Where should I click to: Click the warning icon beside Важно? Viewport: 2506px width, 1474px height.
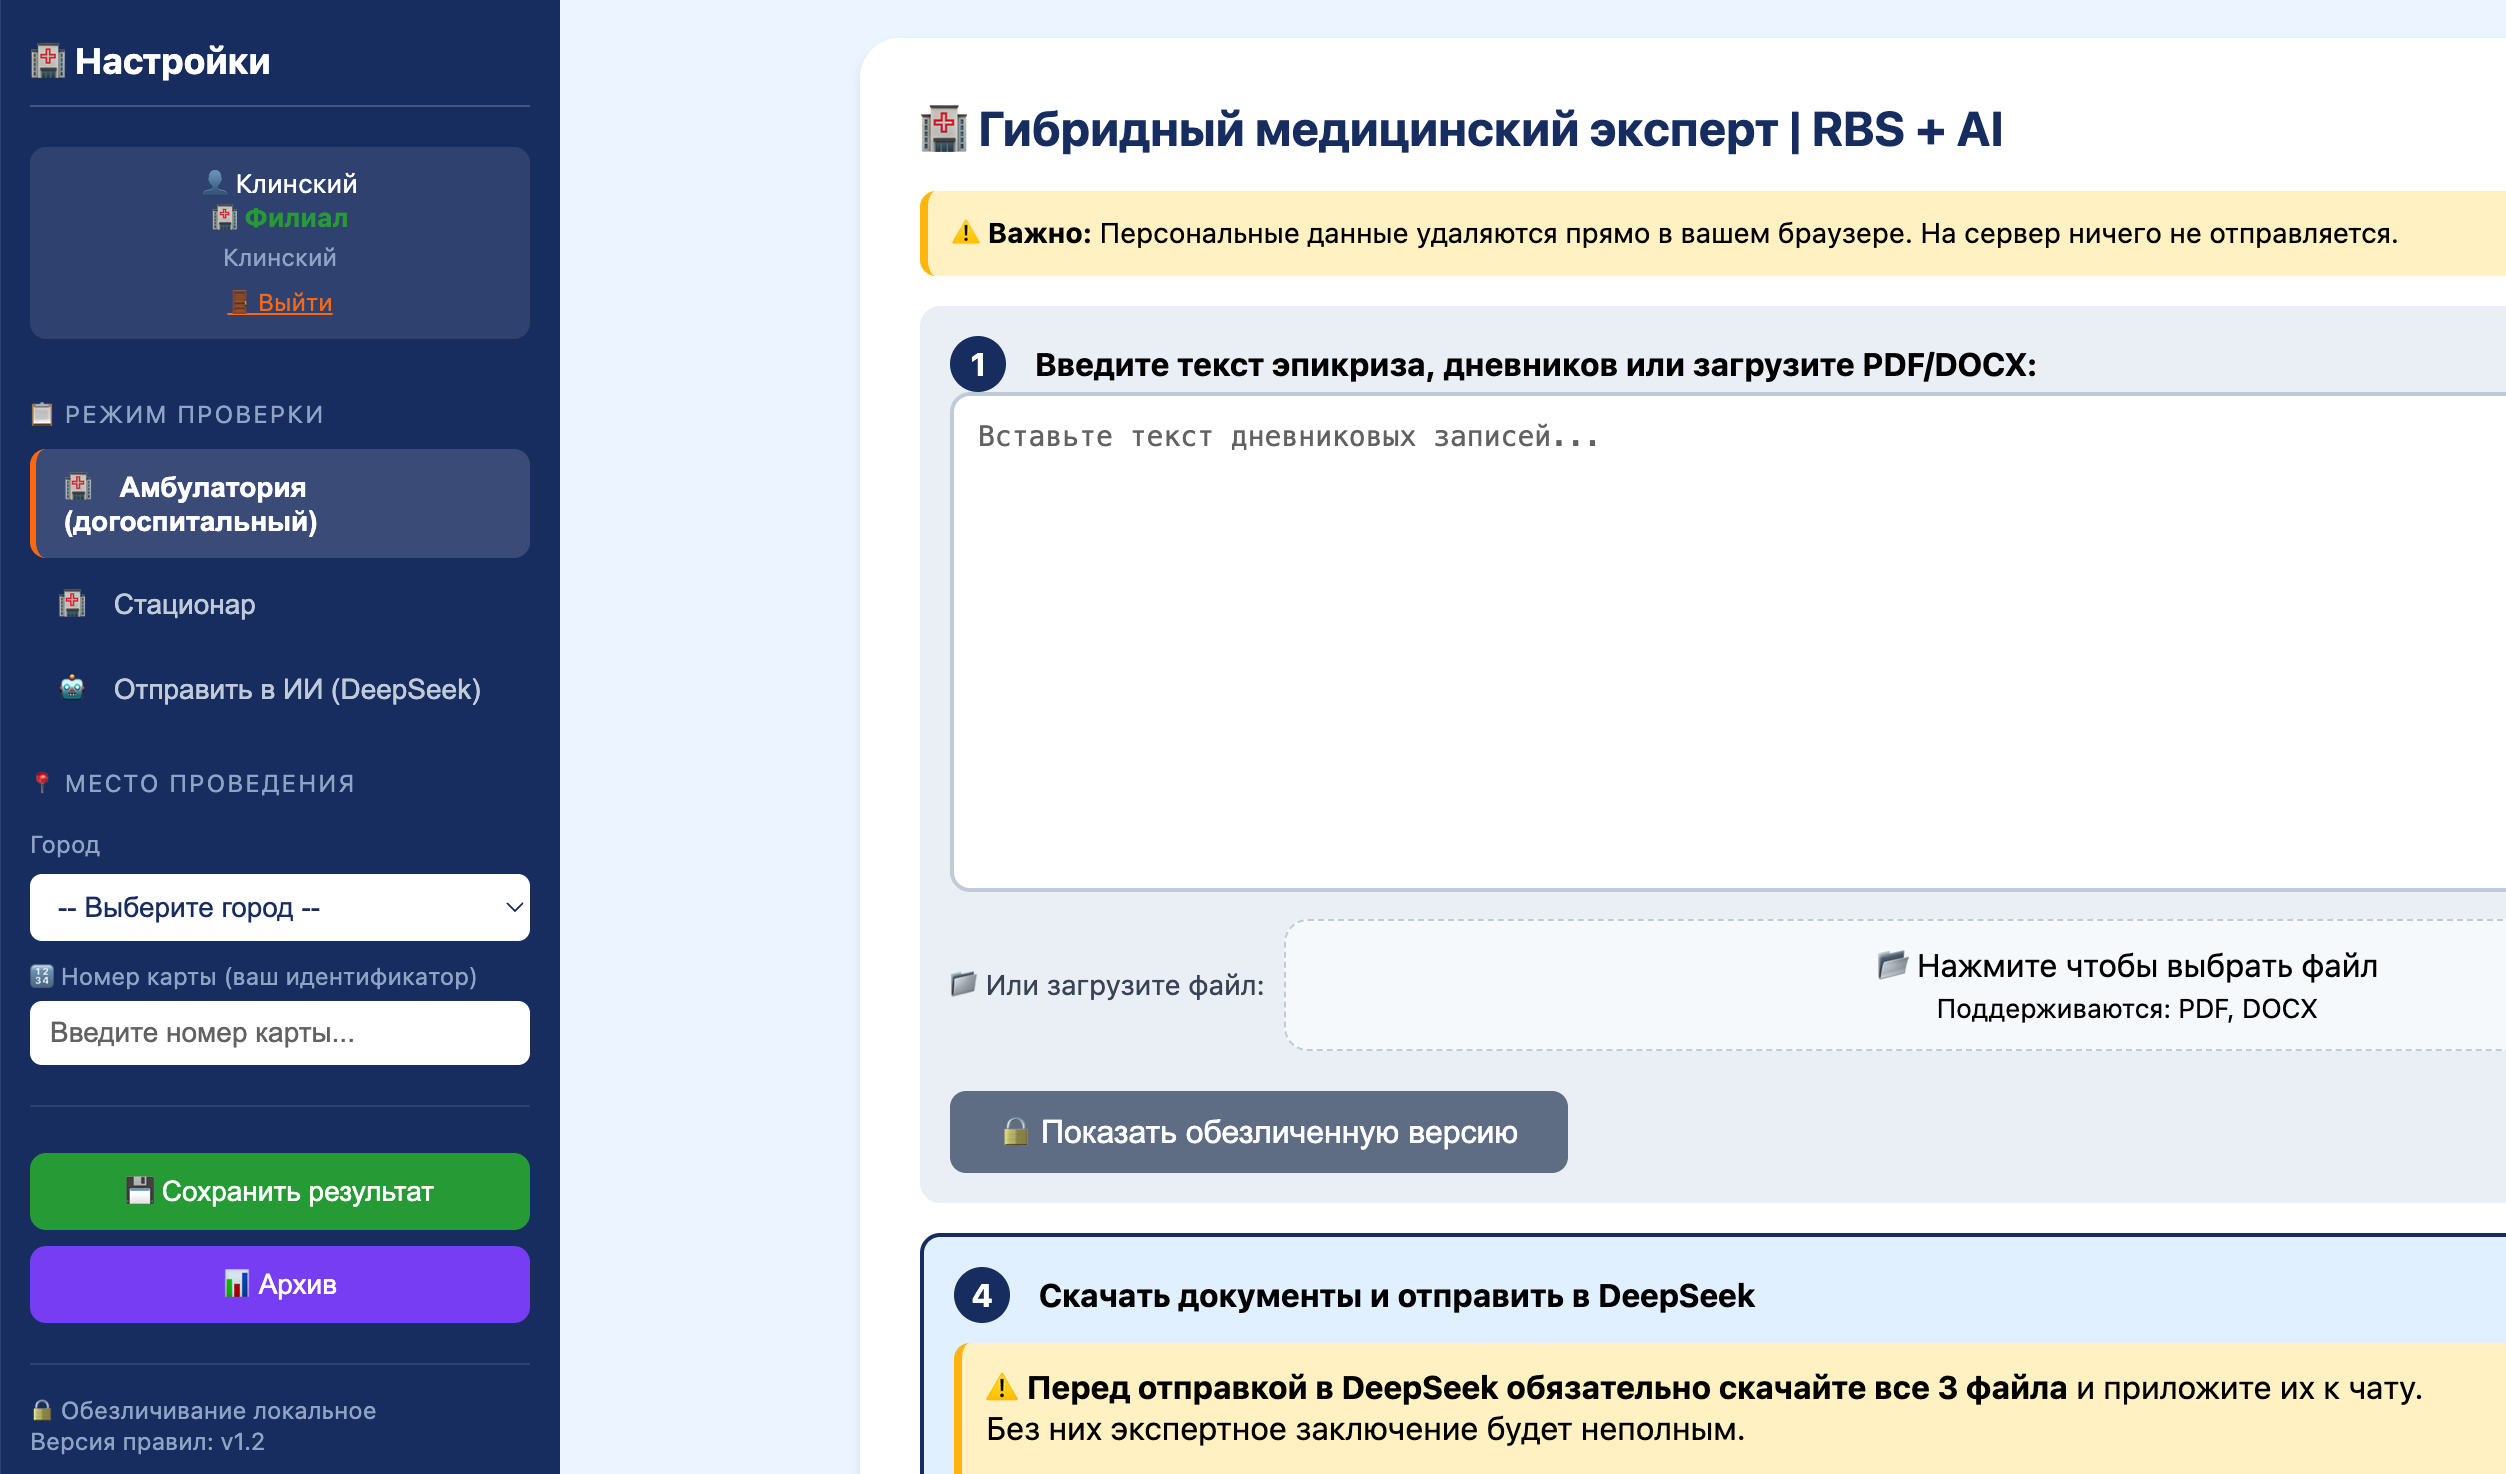click(x=965, y=233)
